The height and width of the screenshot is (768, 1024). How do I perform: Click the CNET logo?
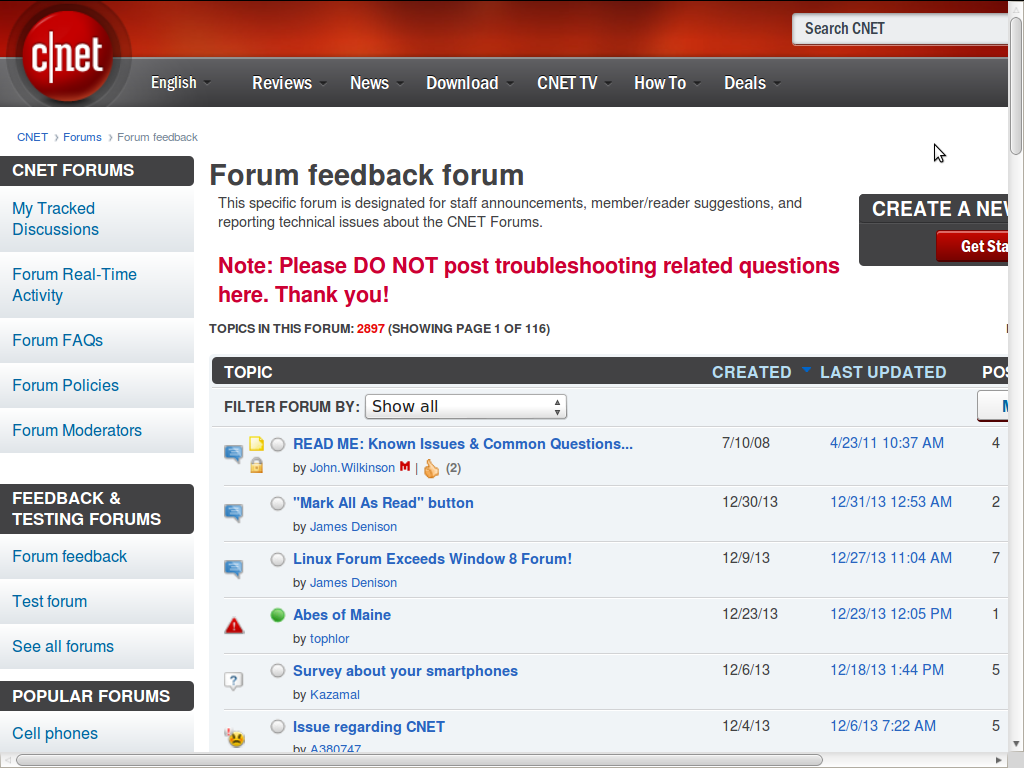pos(67,54)
